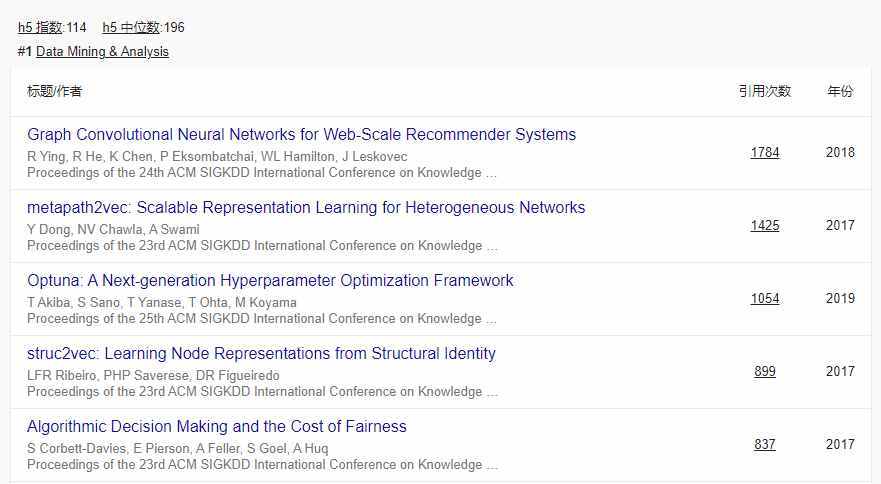Click the 24th ACM SIGKDD proceedings text
The image size is (881, 484).
click(262, 173)
